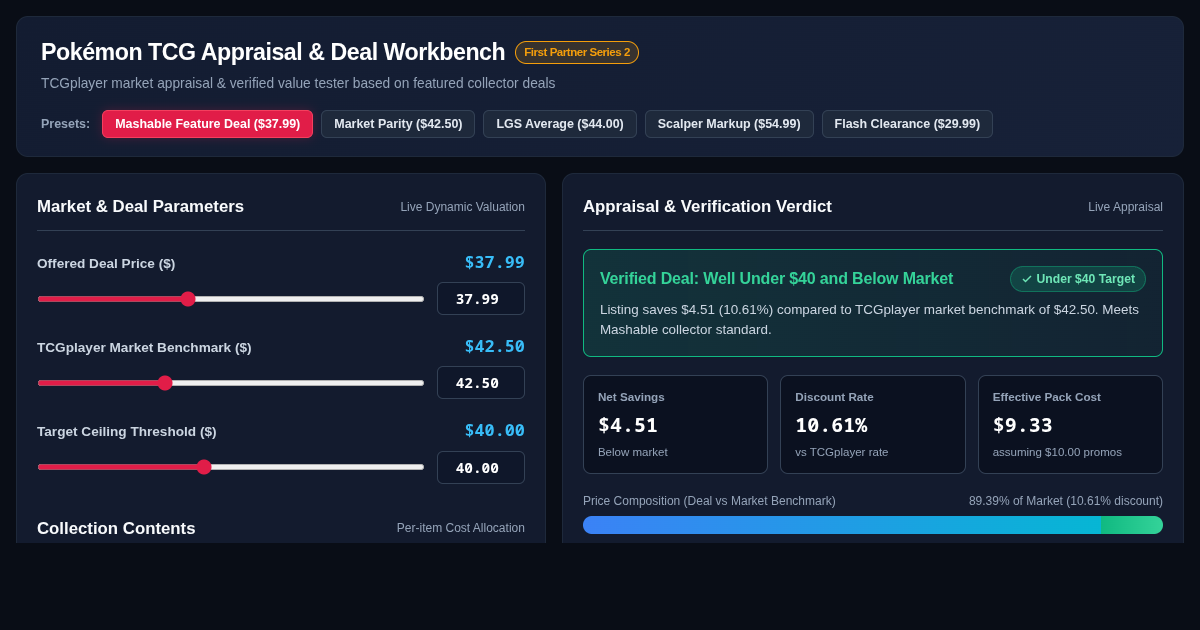Click the blue $37.99 value readout
This screenshot has height=630, width=1200.
(x=495, y=262)
